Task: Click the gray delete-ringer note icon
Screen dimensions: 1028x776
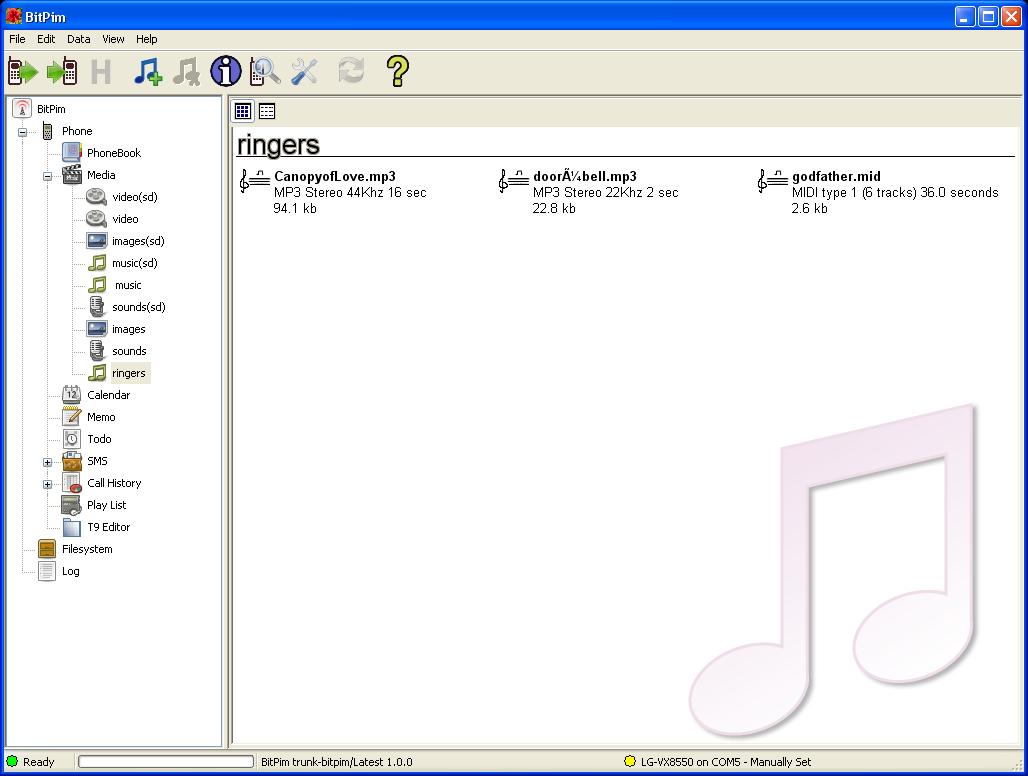Action: [187, 71]
